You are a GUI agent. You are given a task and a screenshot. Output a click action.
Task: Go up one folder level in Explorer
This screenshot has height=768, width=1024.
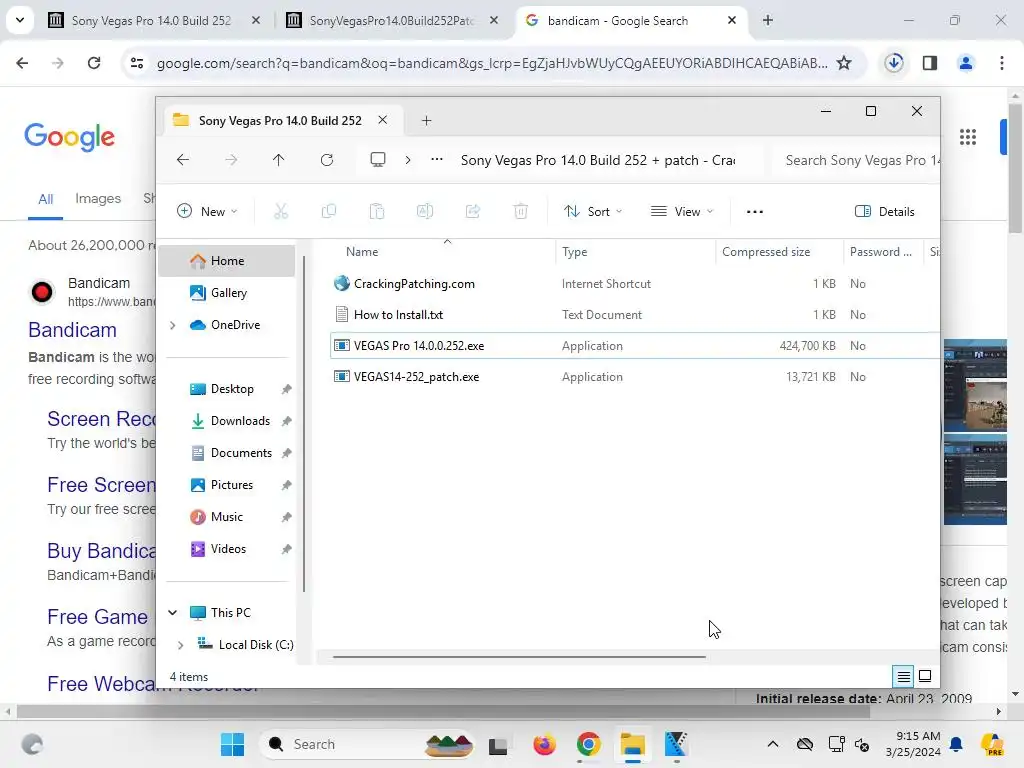(278, 160)
